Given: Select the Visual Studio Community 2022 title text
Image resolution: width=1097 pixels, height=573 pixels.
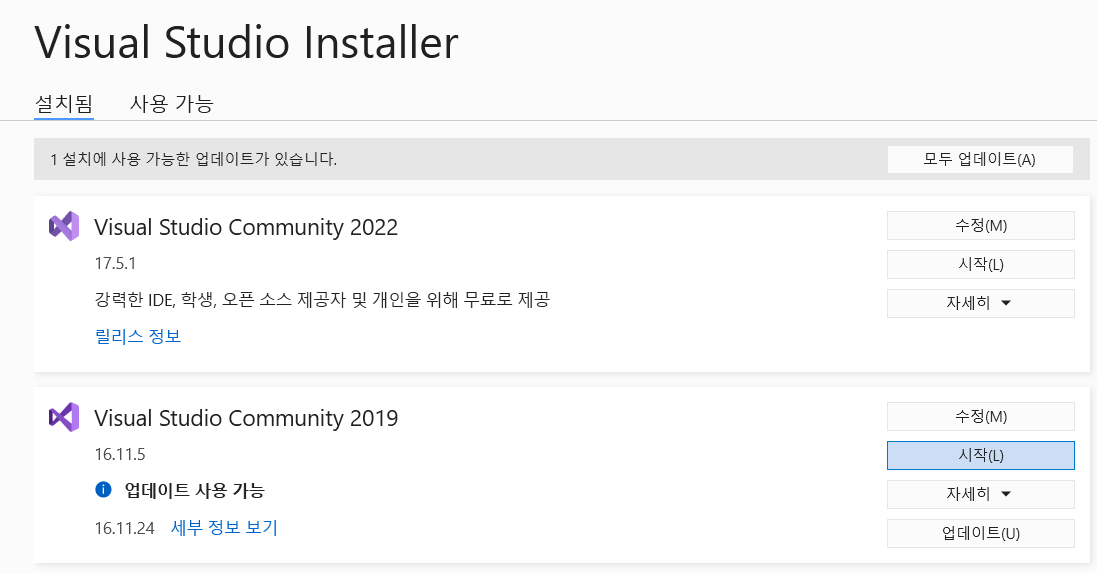Looking at the screenshot, I should [246, 227].
